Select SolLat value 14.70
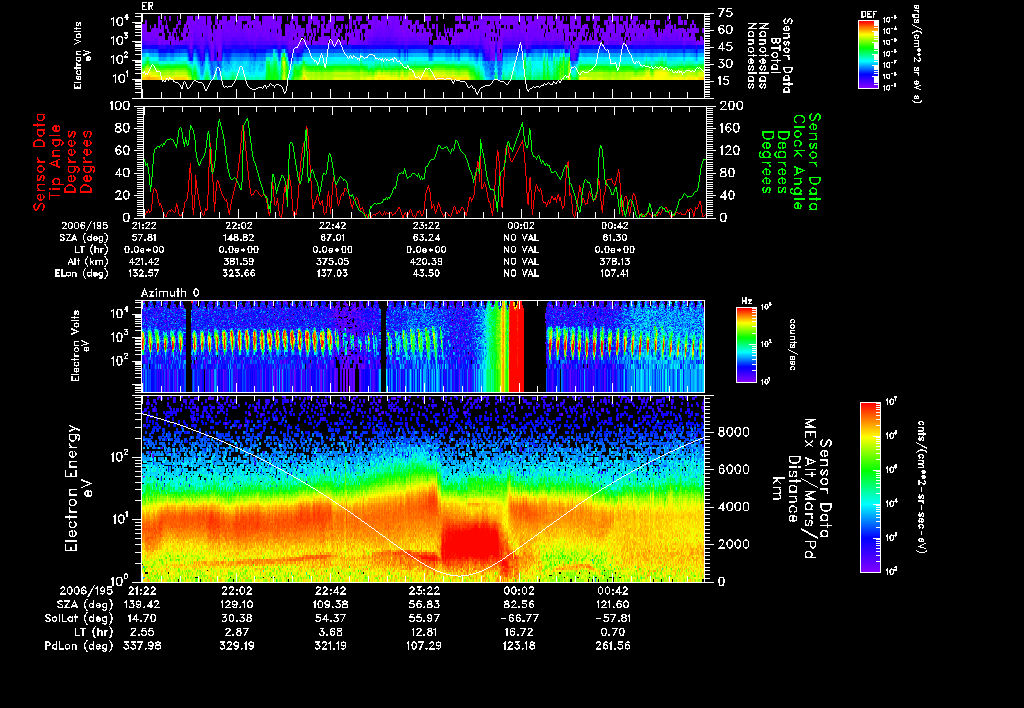This screenshot has width=1024, height=708. (x=142, y=618)
